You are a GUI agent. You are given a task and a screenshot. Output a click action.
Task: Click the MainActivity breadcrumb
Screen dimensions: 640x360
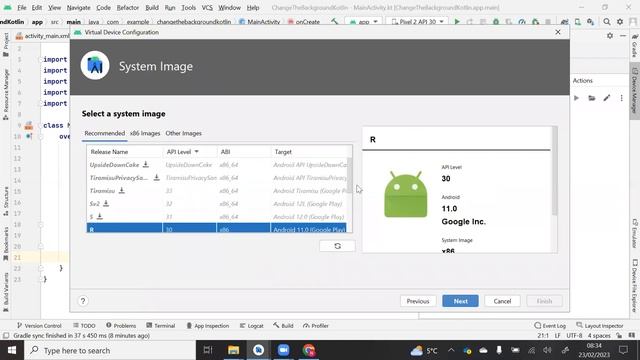click(x=260, y=22)
